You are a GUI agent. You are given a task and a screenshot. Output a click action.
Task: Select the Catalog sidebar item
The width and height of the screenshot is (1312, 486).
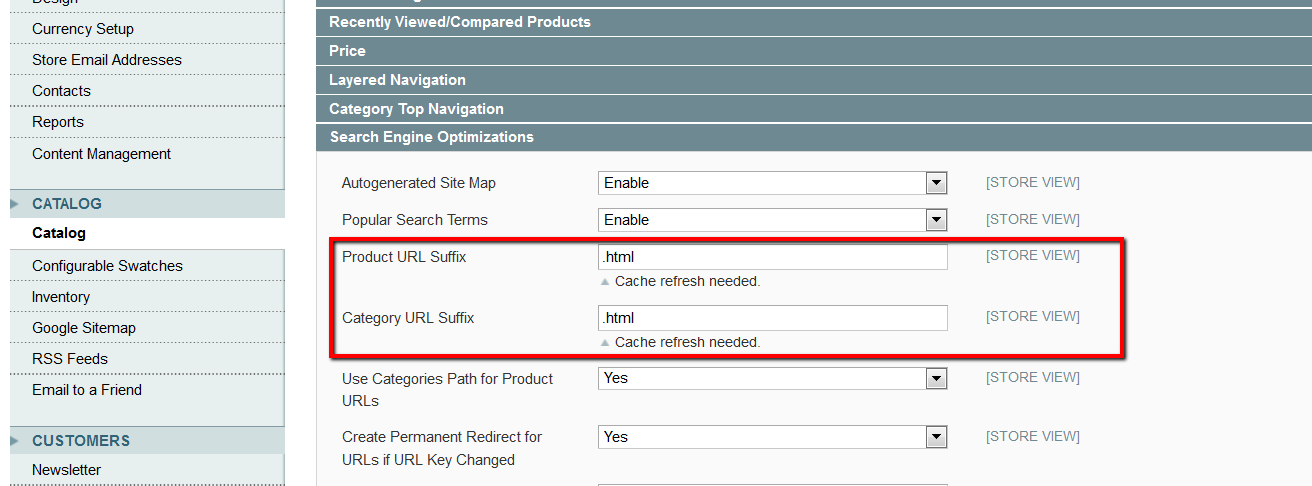point(59,233)
